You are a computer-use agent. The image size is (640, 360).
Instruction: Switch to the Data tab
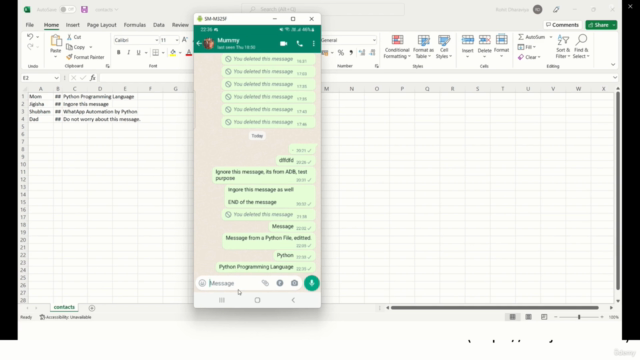pyautogui.click(x=159, y=25)
